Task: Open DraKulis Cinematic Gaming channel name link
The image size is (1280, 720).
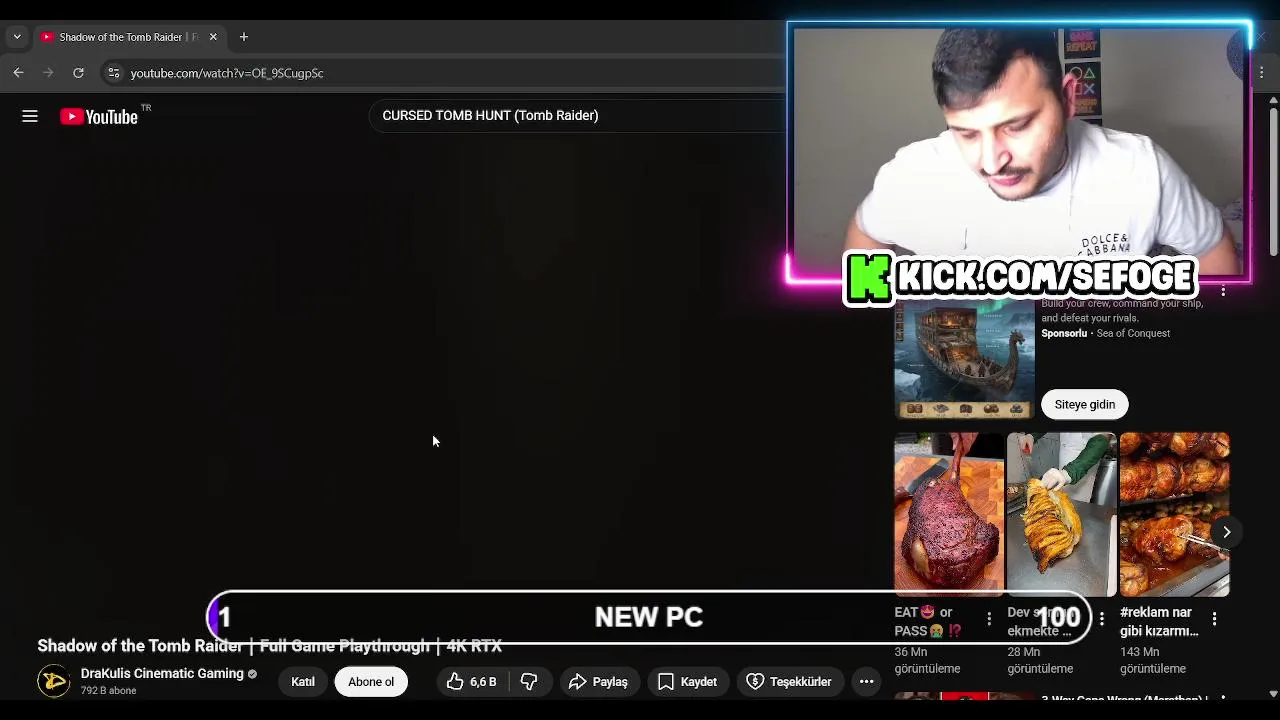Action: [162, 674]
